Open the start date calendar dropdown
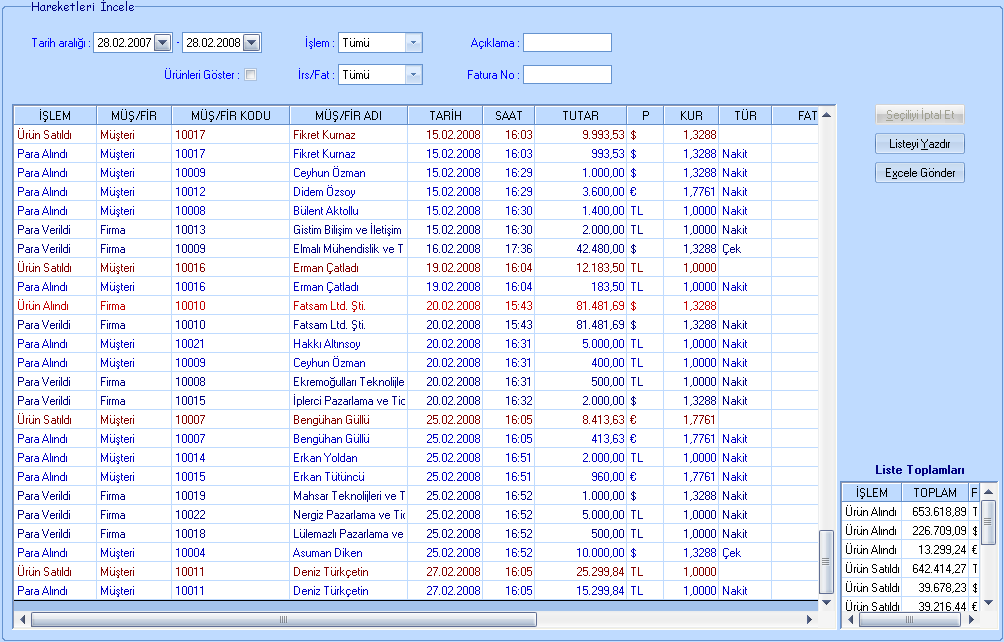This screenshot has height=642, width=1004. pyautogui.click(x=163, y=43)
